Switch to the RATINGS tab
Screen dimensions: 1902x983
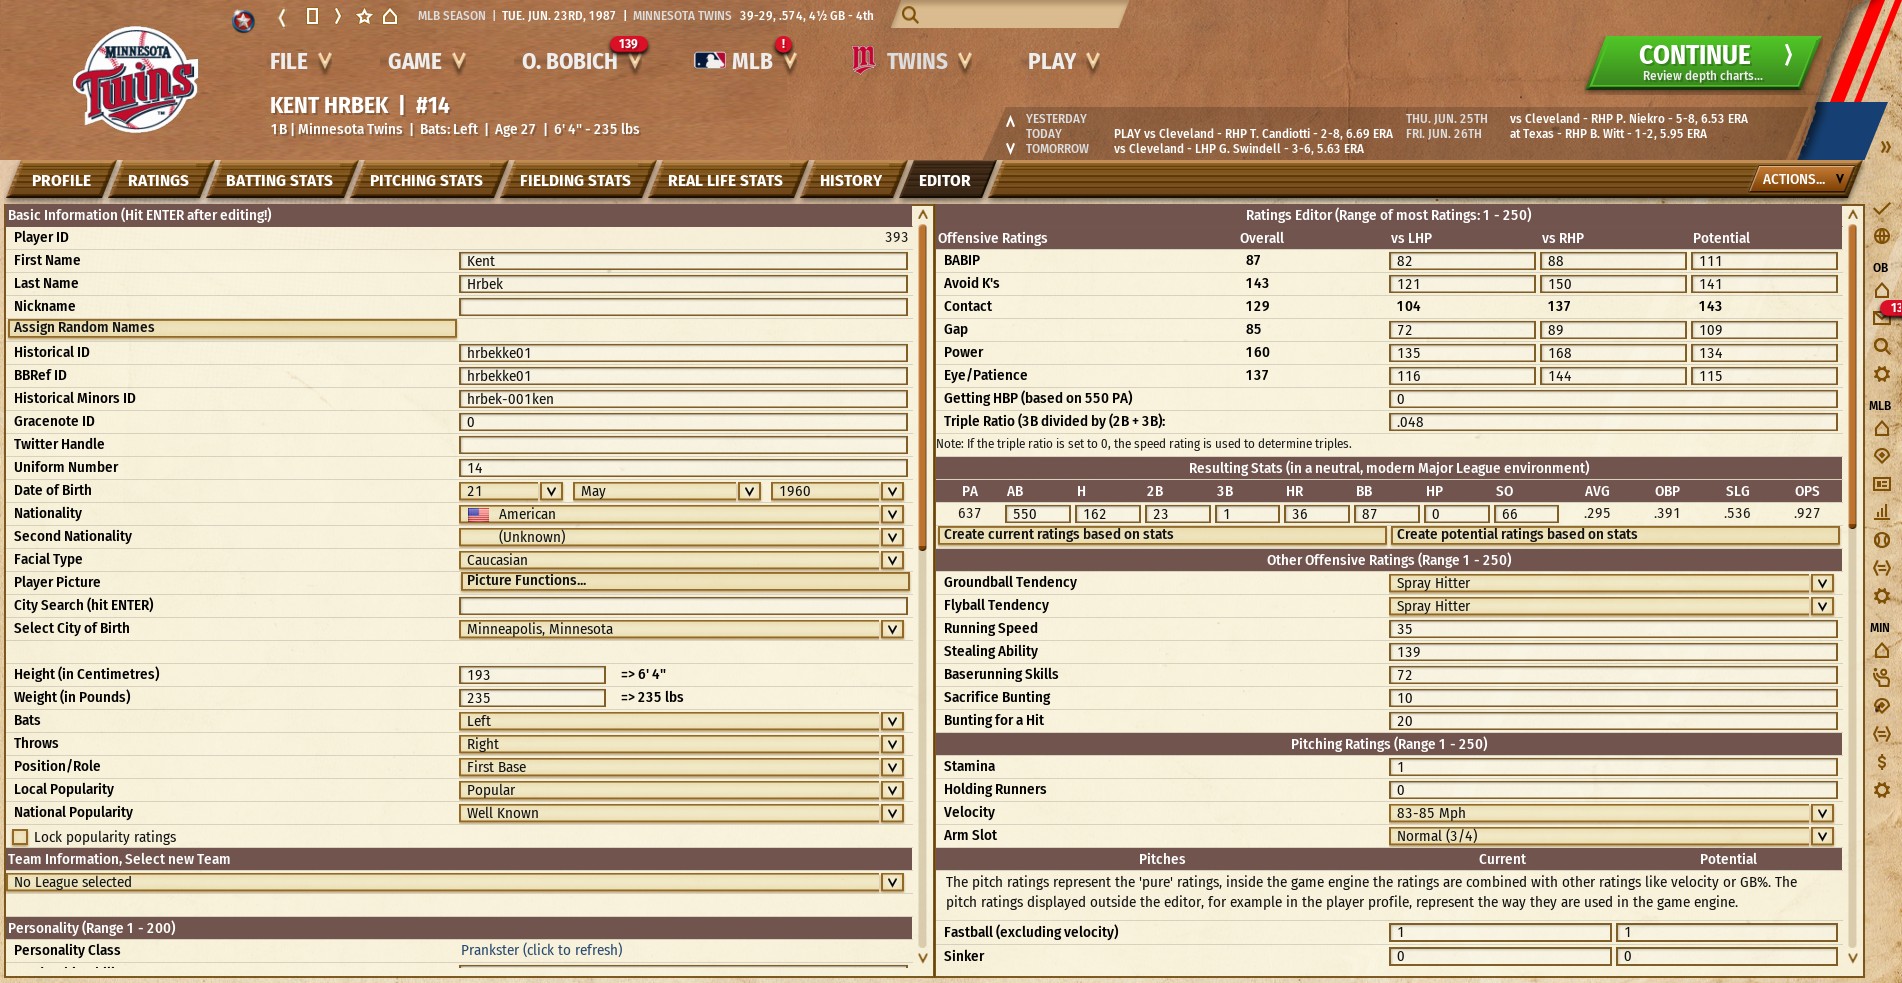click(158, 181)
